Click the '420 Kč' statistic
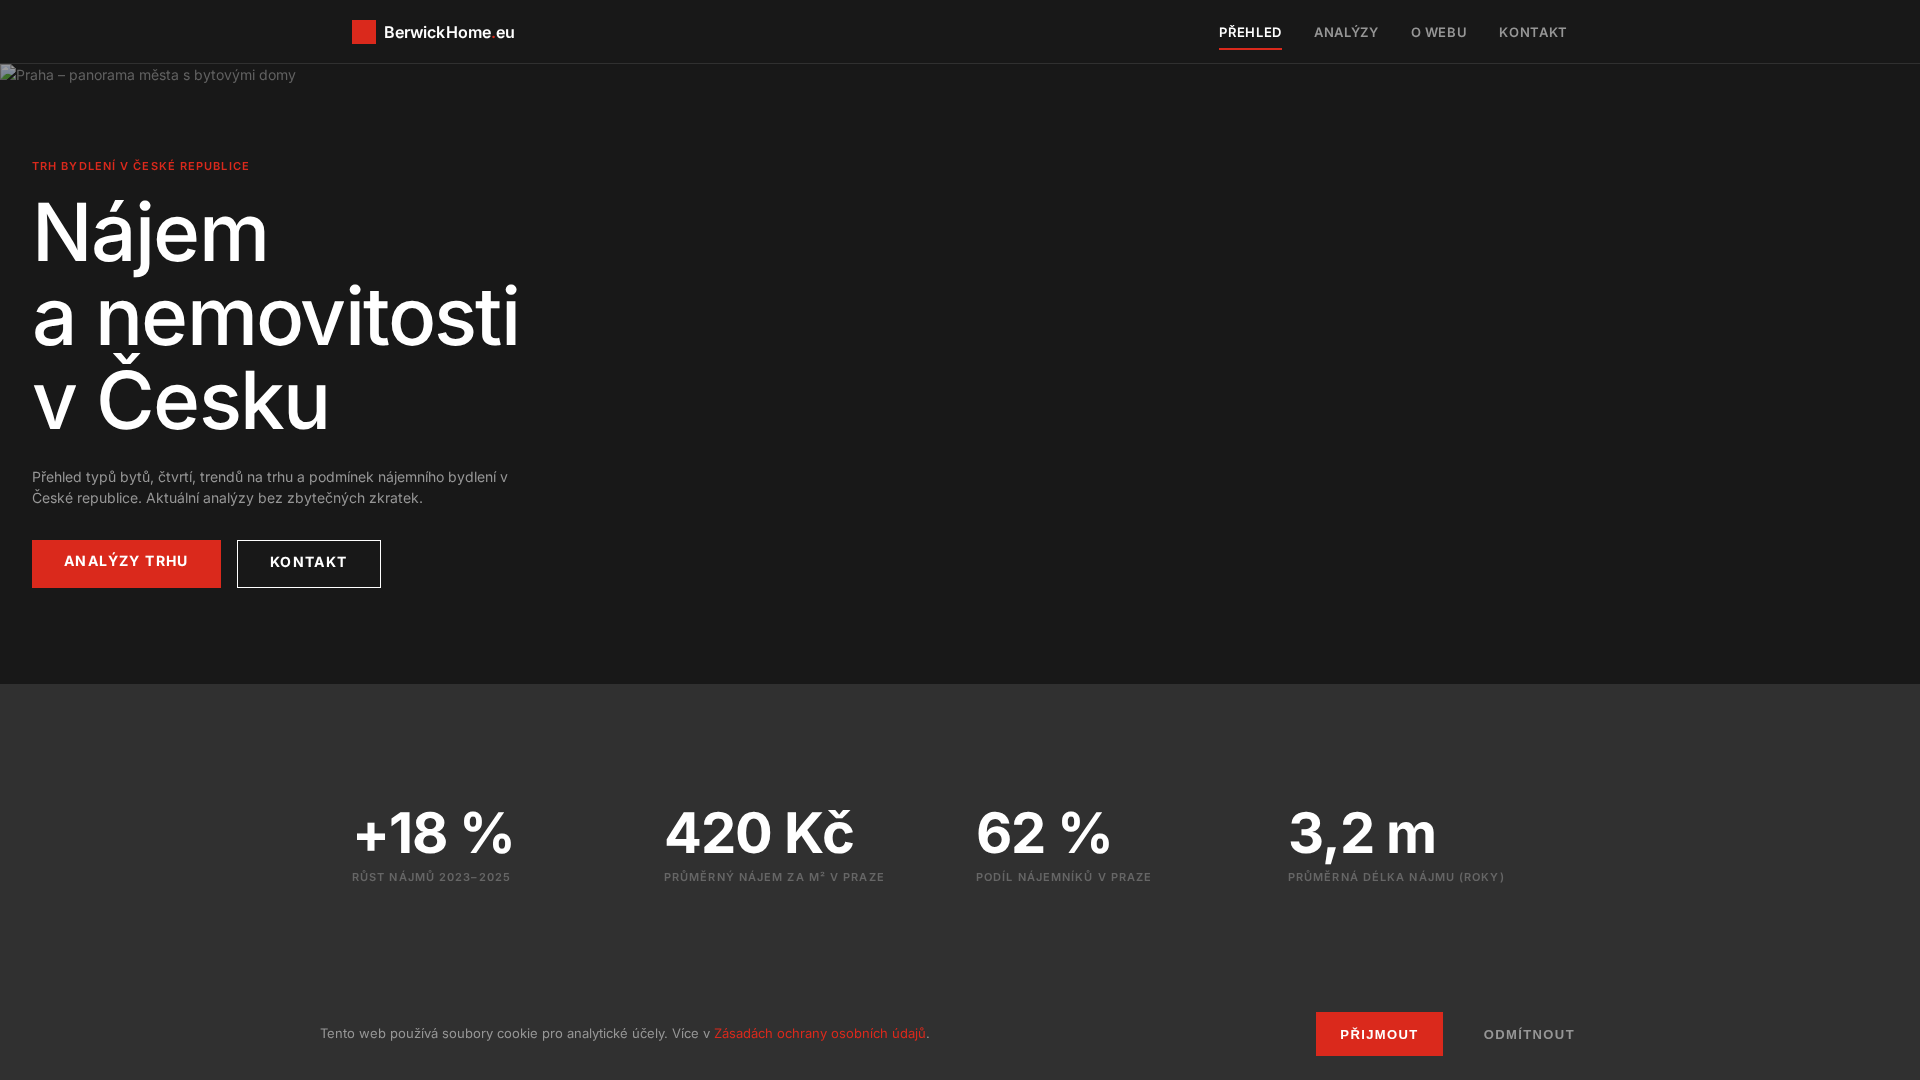1920x1080 pixels. coord(759,832)
